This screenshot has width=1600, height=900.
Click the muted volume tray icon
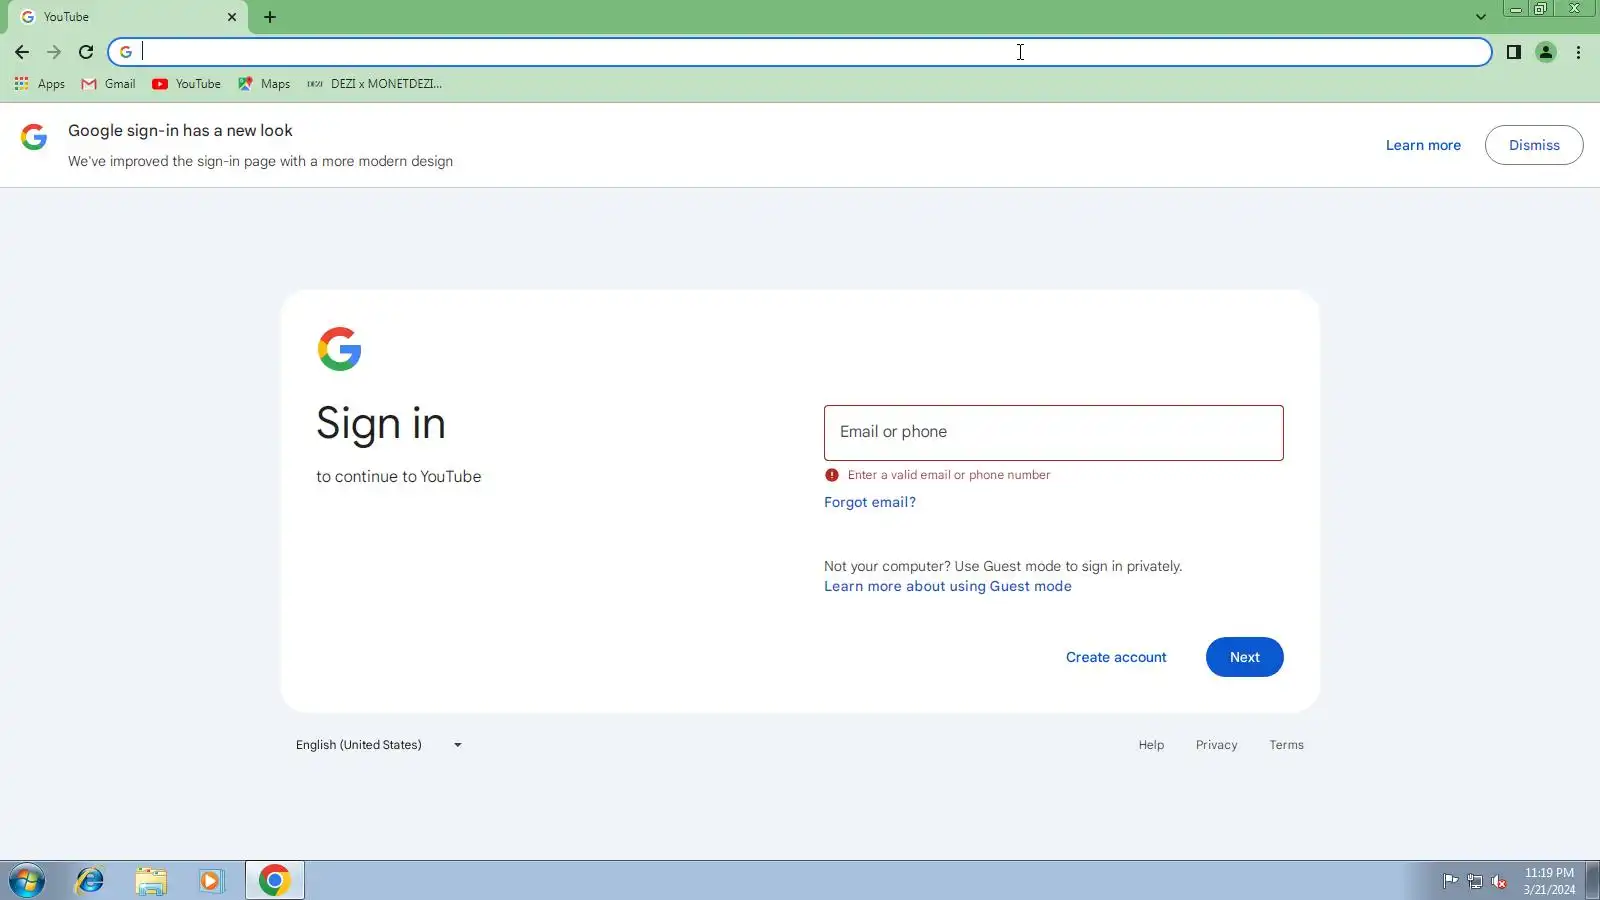pos(1499,881)
